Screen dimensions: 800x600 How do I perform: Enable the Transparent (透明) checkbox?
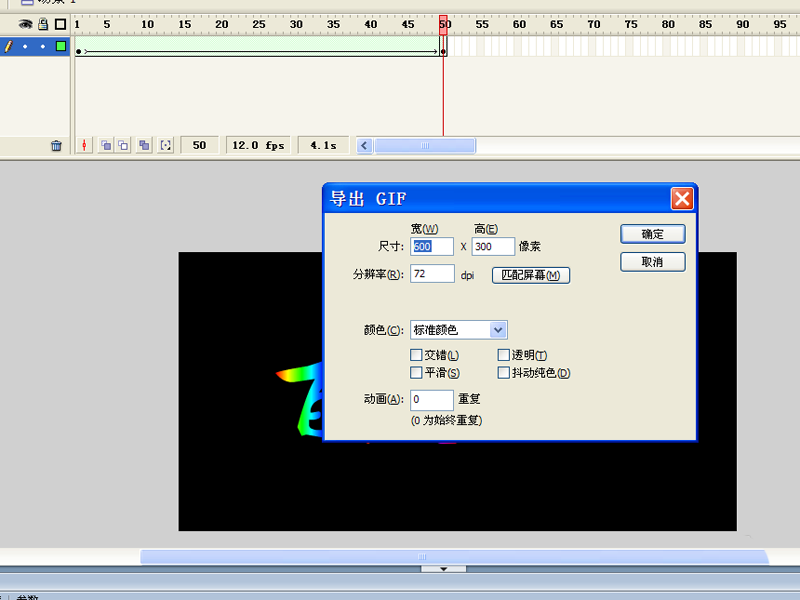pos(504,355)
